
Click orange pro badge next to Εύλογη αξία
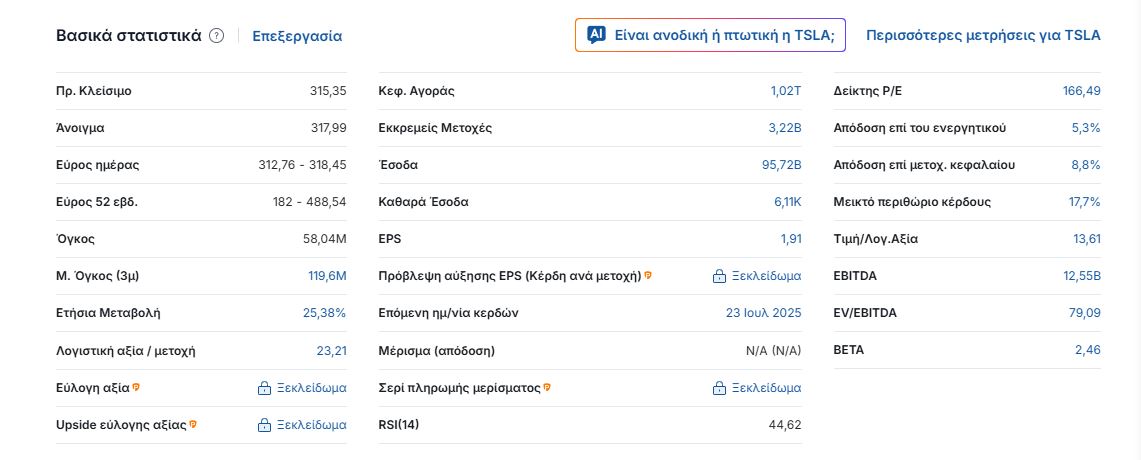(135, 387)
